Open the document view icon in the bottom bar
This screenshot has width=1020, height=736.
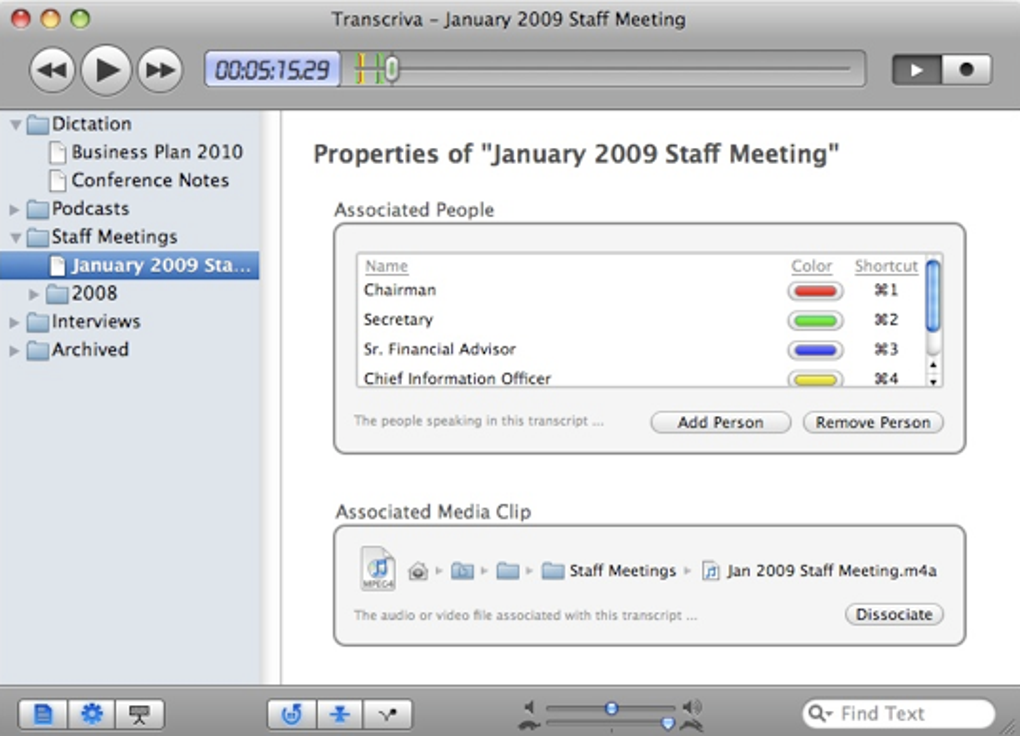pos(43,714)
